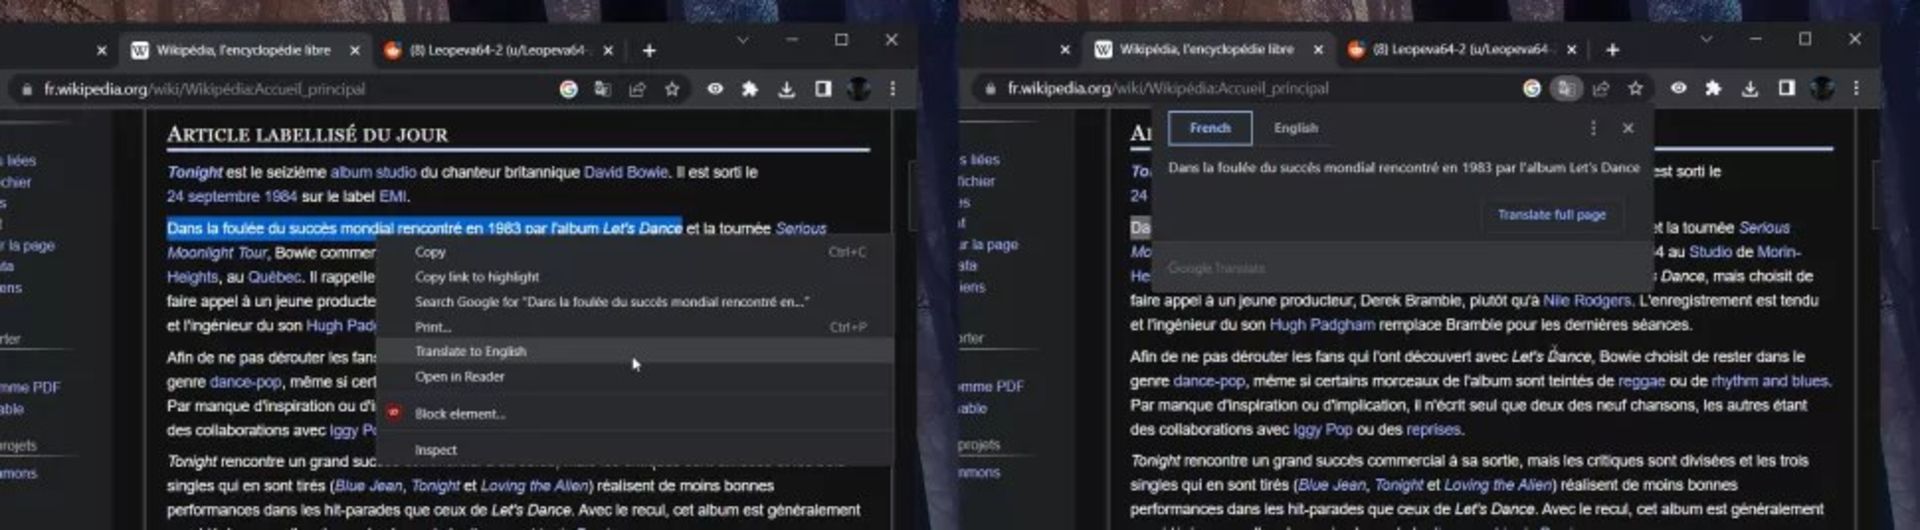This screenshot has width=1920, height=530.
Task: Close the Wikipédia tab in left window
Action: [x=355, y=50]
